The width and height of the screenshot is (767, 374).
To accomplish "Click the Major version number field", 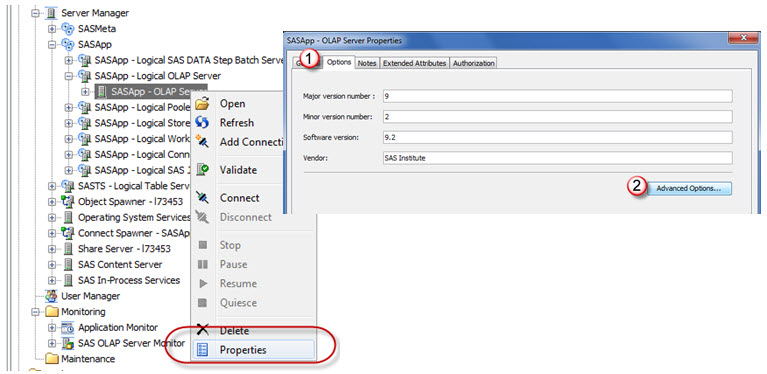I will (x=558, y=96).
